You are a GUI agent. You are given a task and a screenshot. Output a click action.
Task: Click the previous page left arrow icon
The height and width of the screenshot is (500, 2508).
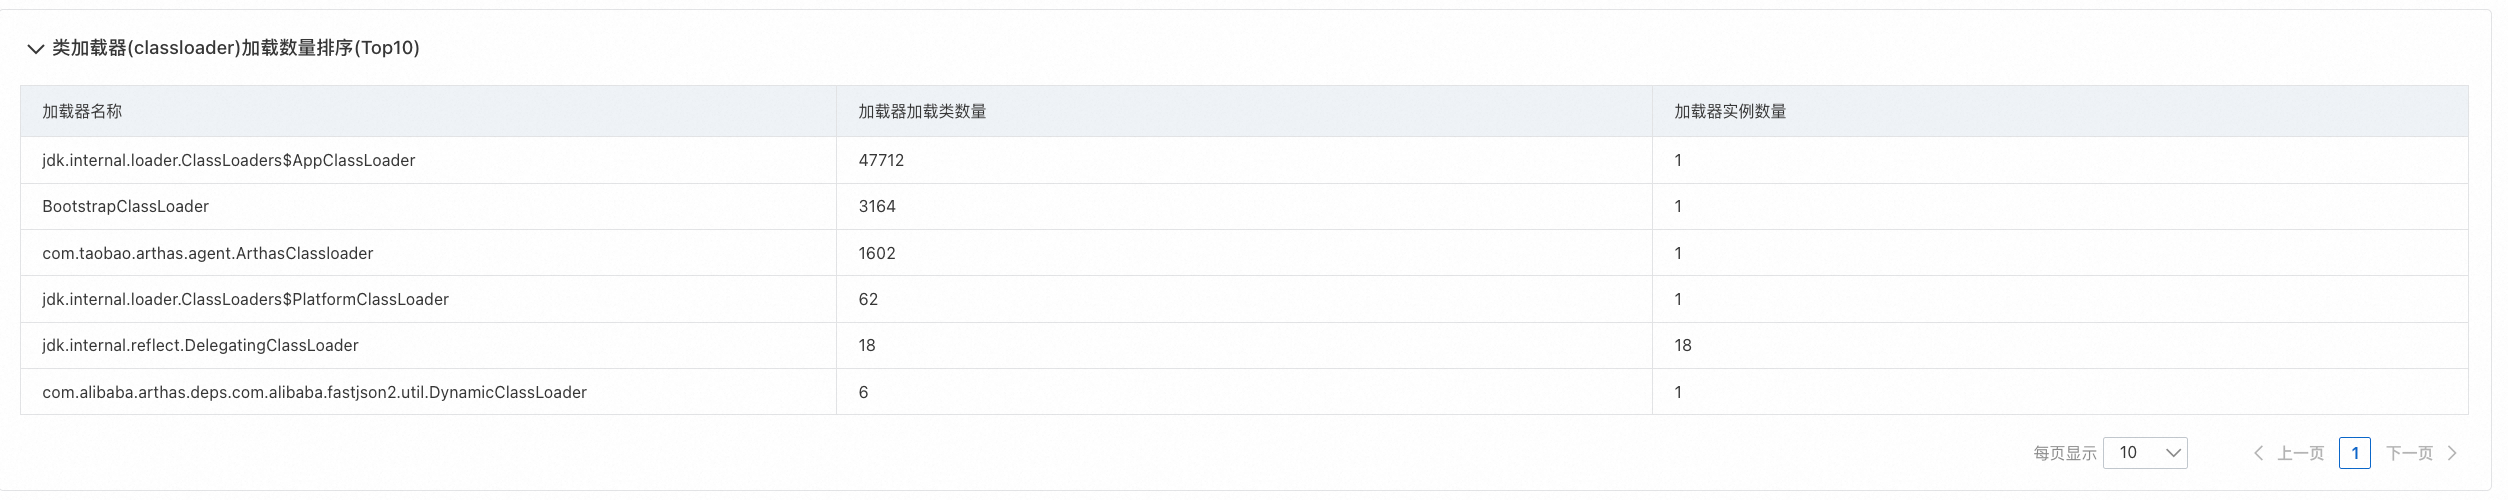[x=2258, y=453]
